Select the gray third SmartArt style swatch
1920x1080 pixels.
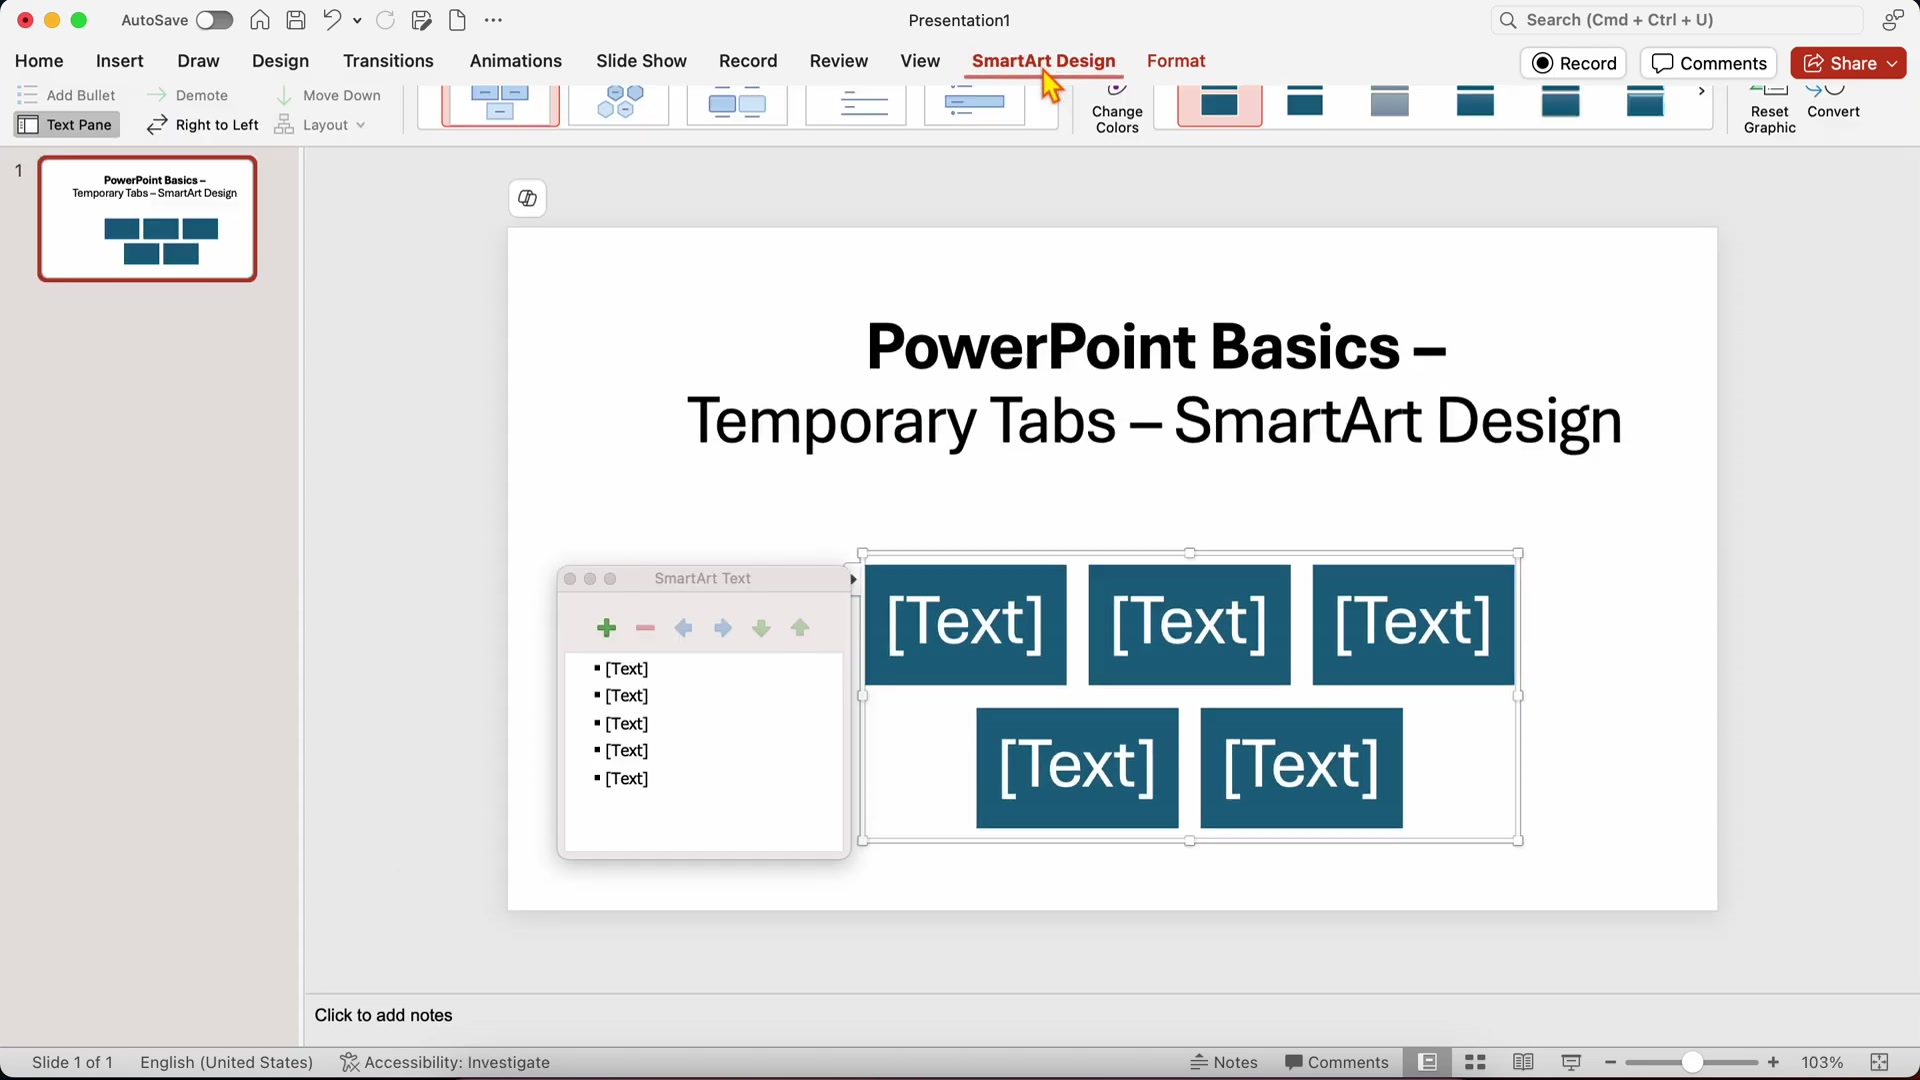(x=1390, y=103)
